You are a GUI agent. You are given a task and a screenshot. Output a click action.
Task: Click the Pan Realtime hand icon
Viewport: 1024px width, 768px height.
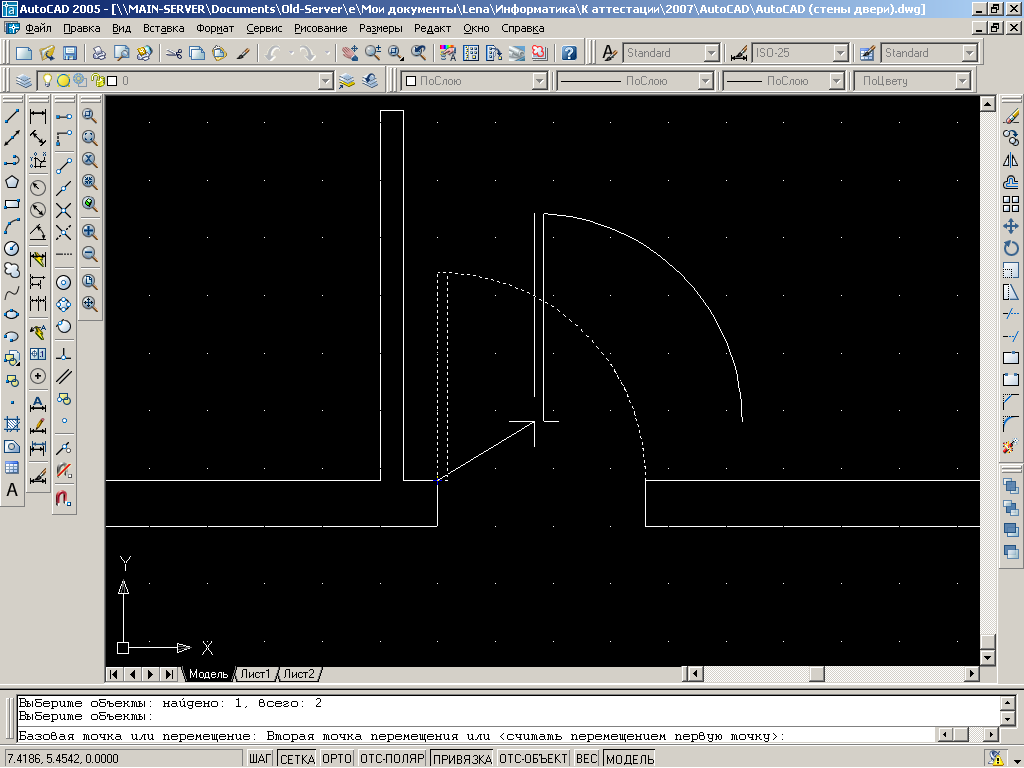click(x=350, y=53)
